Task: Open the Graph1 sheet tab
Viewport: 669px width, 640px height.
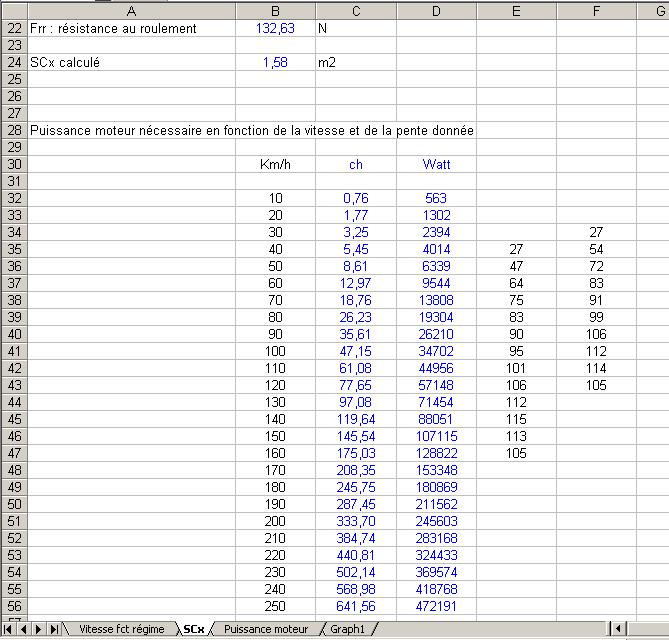Action: 347,630
